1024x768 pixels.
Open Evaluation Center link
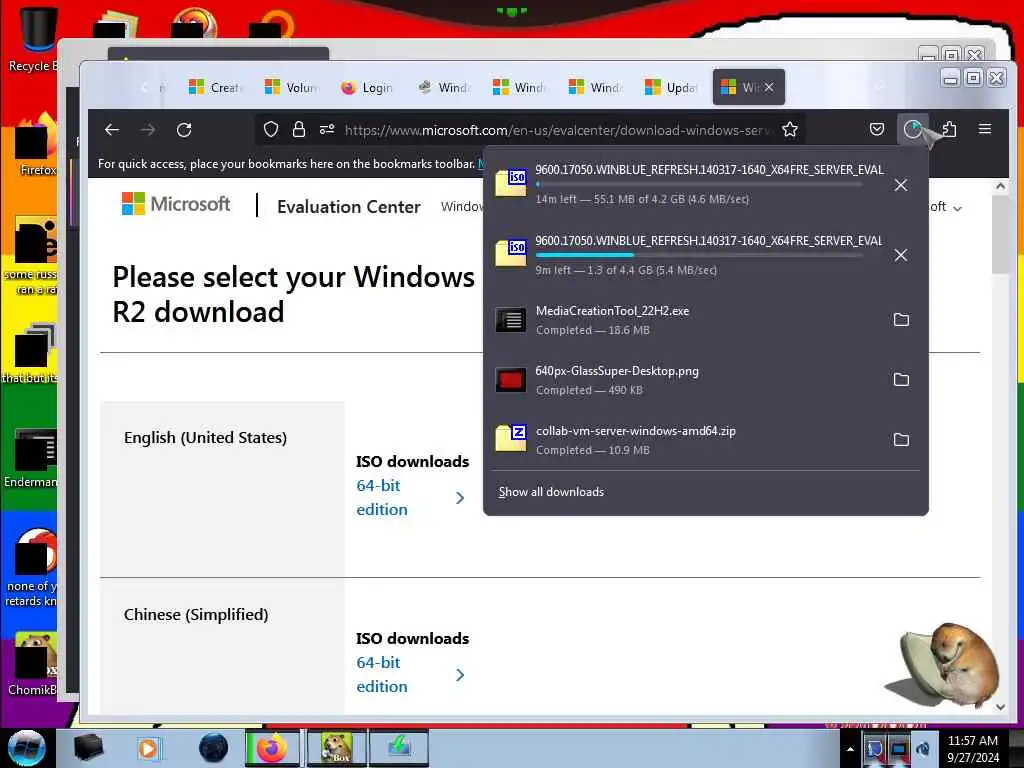point(349,207)
